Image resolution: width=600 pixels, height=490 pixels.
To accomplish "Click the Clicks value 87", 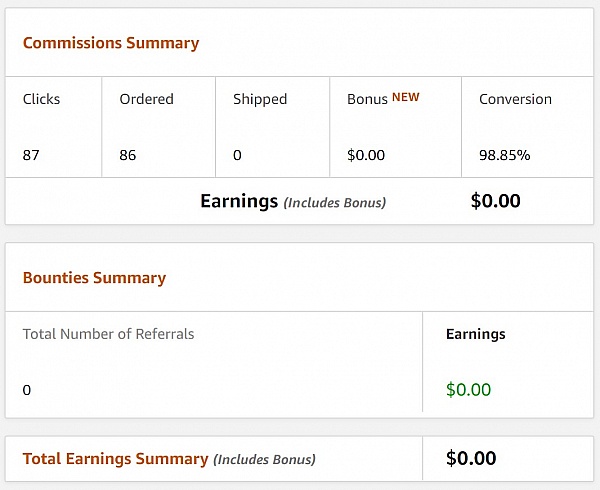I will click(x=31, y=155).
